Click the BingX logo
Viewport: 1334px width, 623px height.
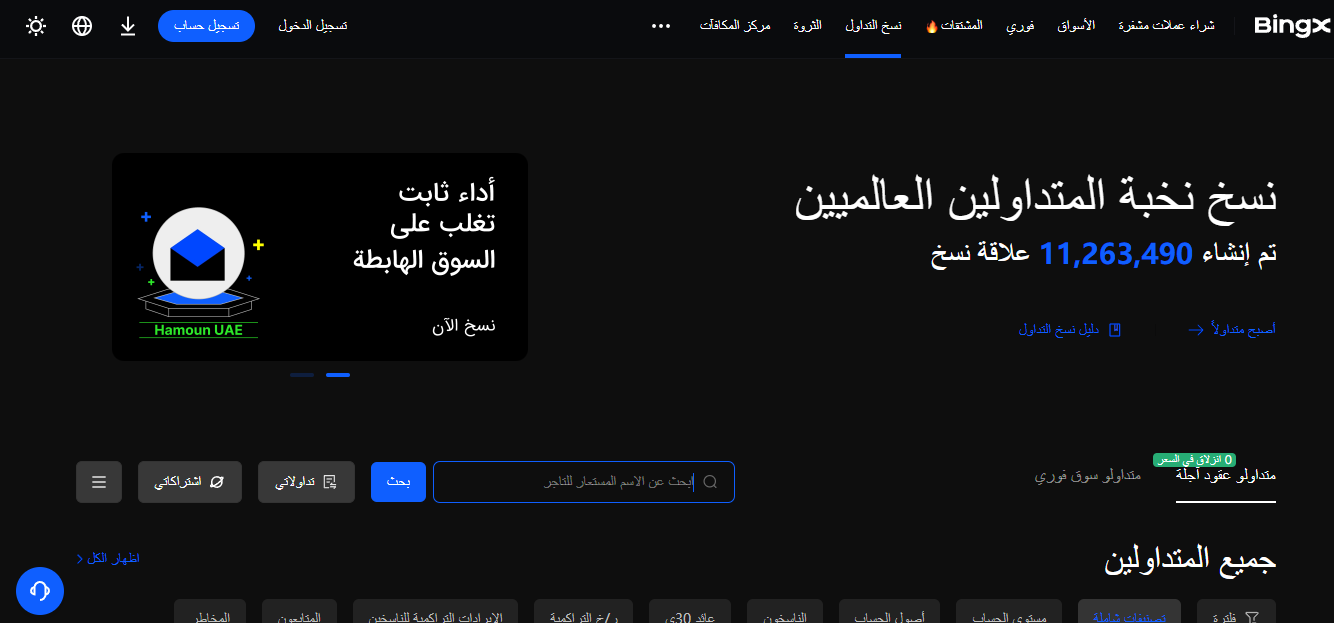point(1292,26)
